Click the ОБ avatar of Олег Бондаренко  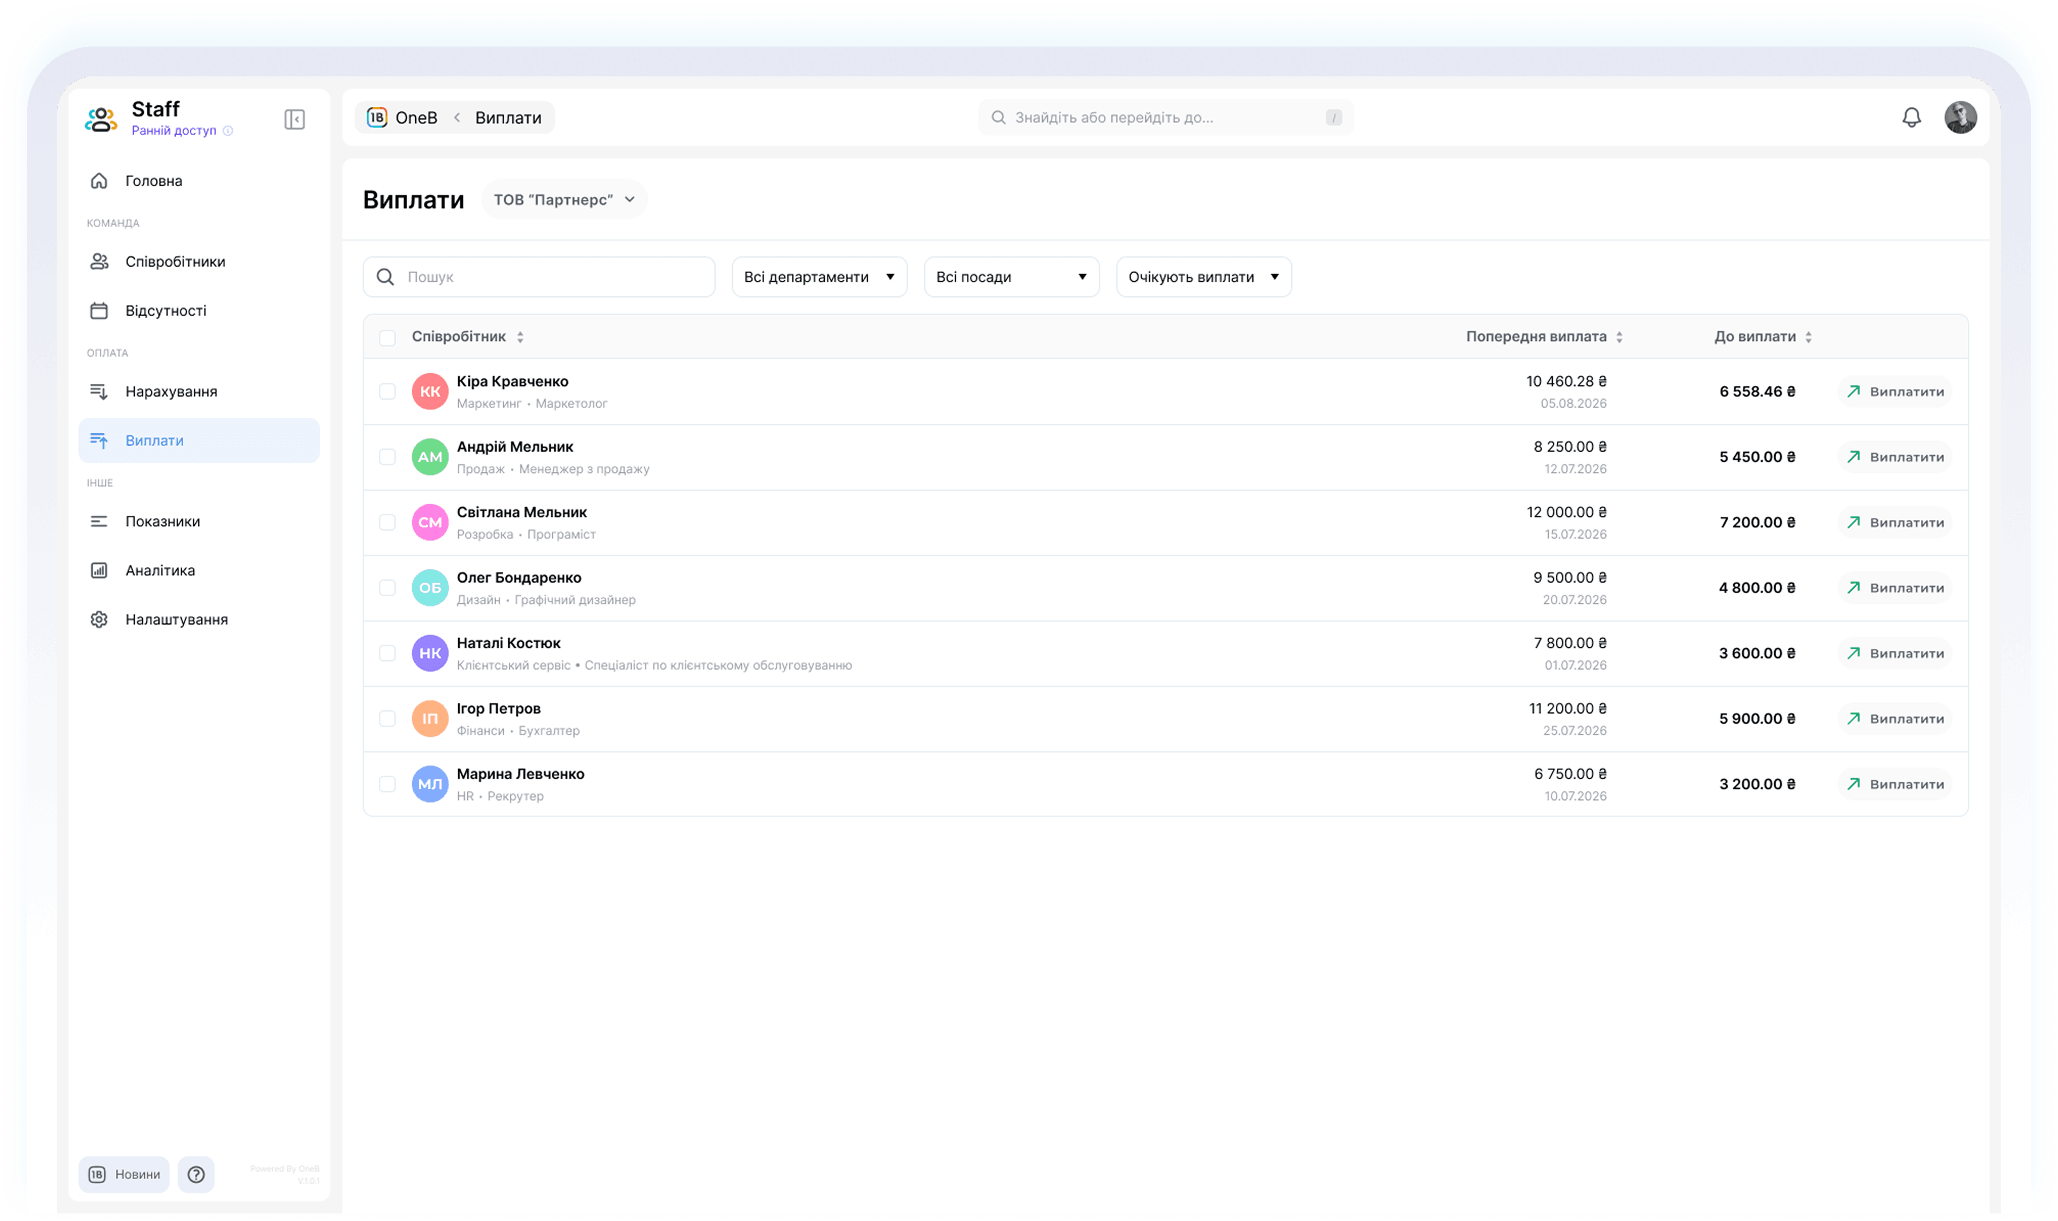point(430,588)
